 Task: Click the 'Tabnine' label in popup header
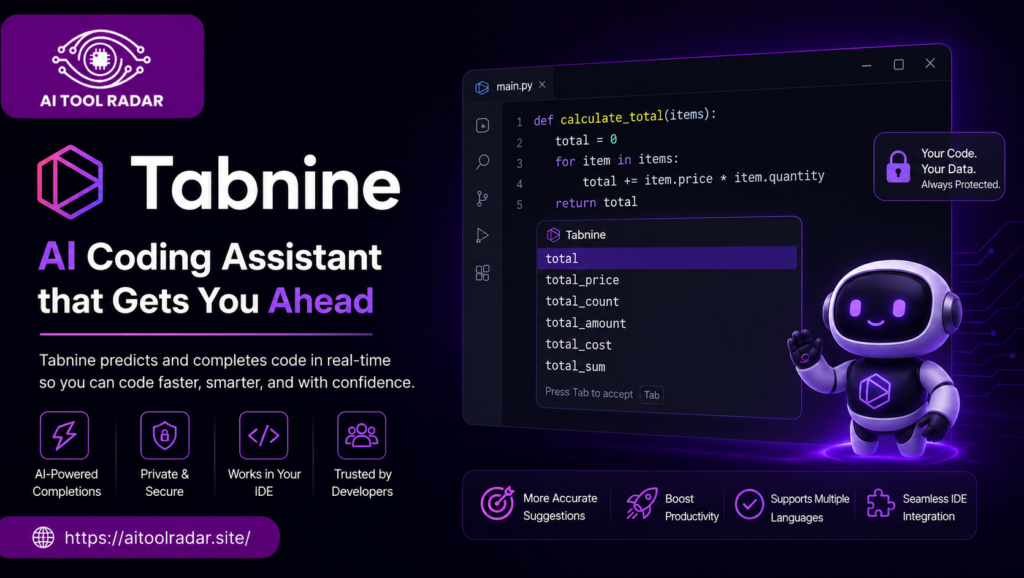[586, 234]
